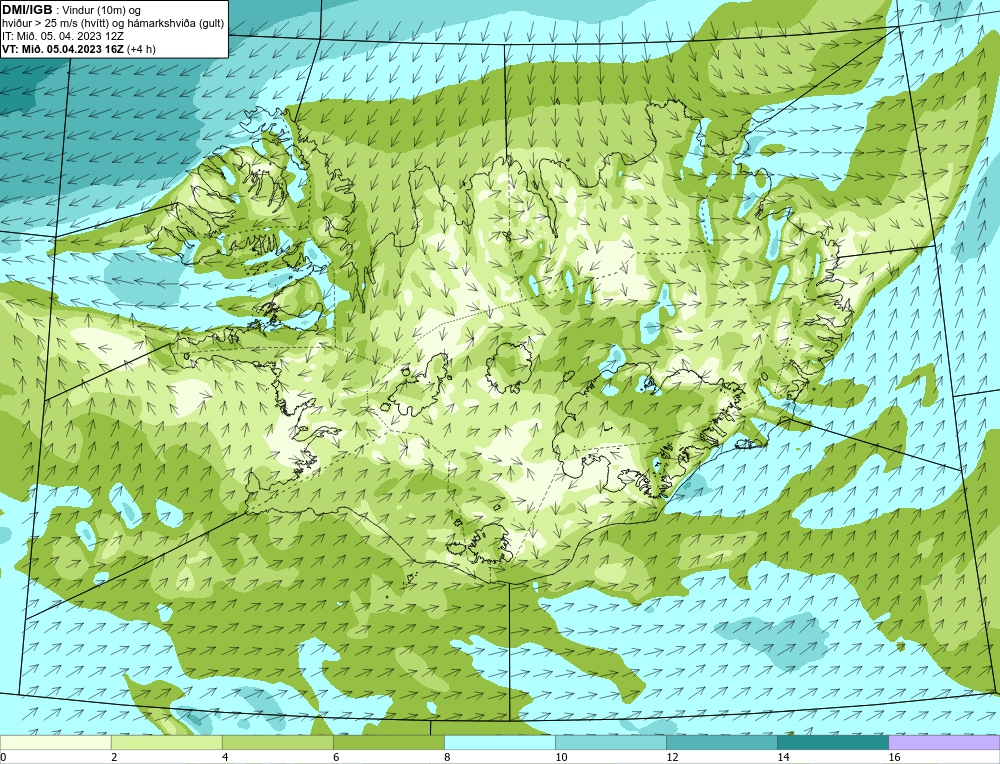The image size is (1000, 764).
Task: Click the legend scale label '0'
Action: coord(3,757)
